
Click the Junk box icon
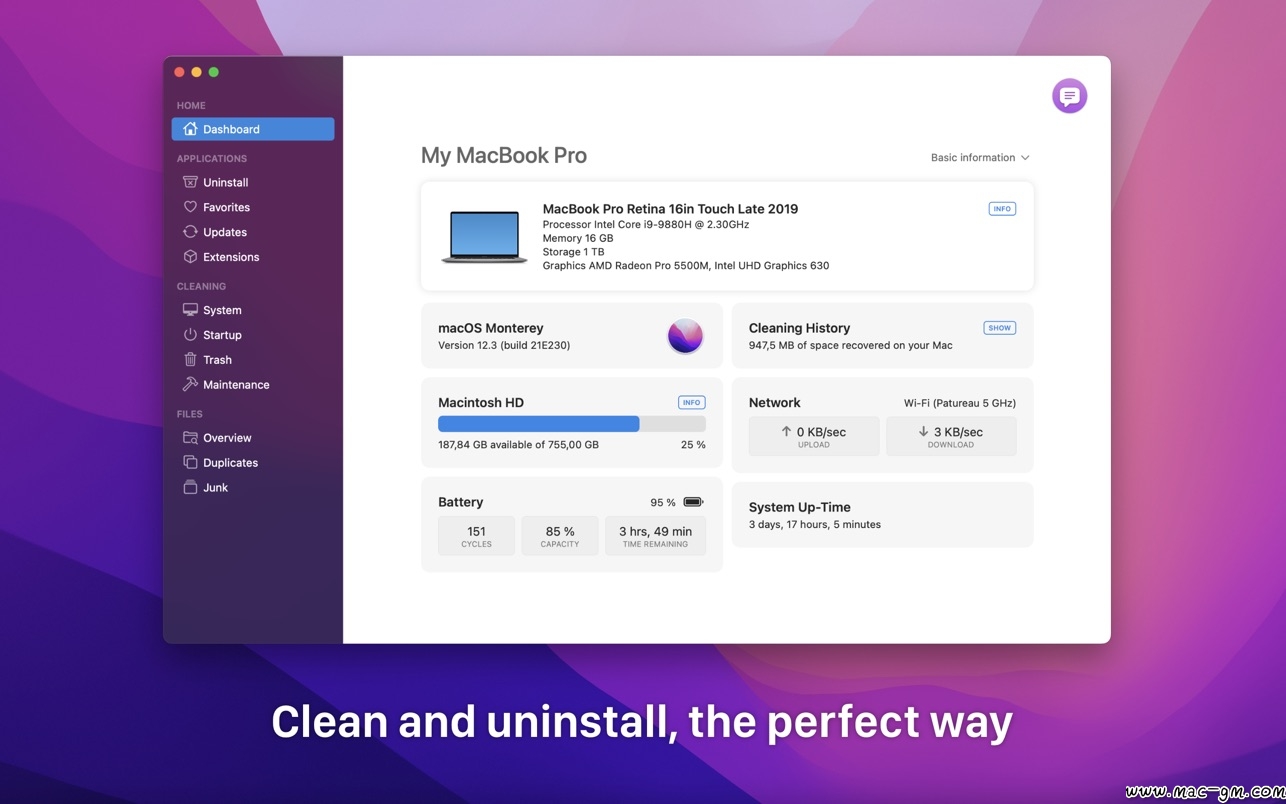(x=190, y=488)
